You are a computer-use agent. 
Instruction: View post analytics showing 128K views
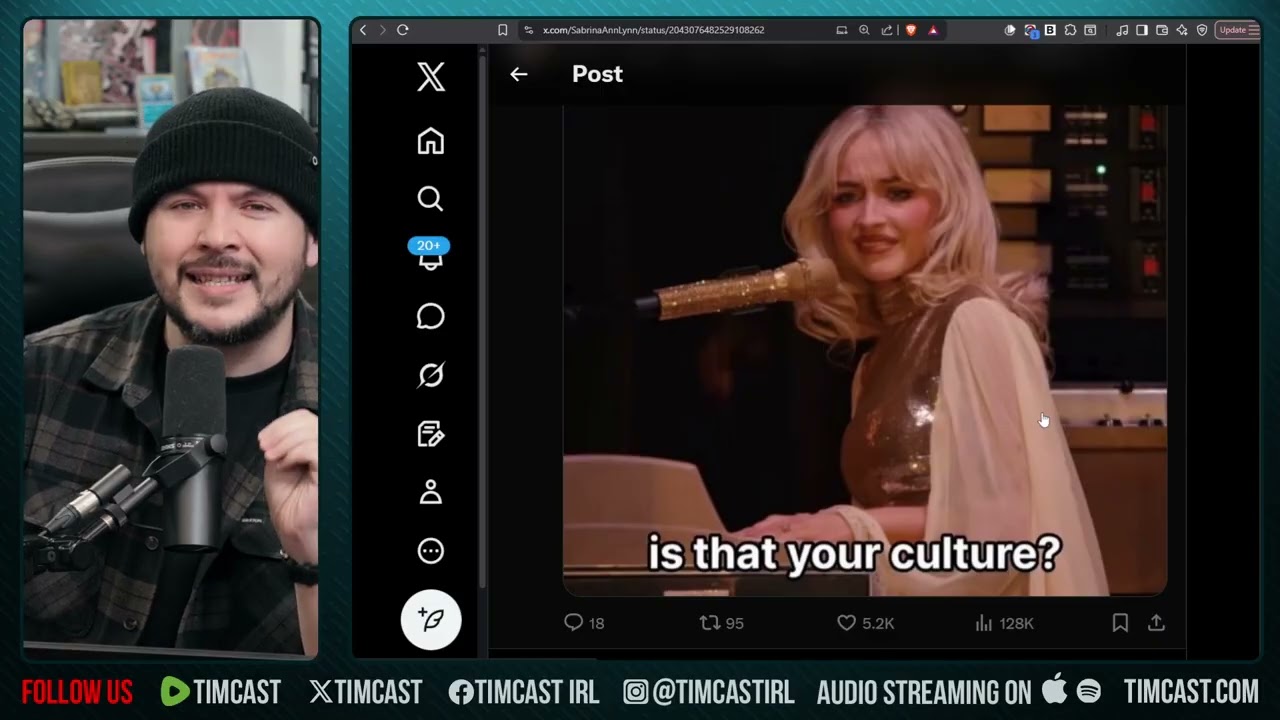(984, 623)
